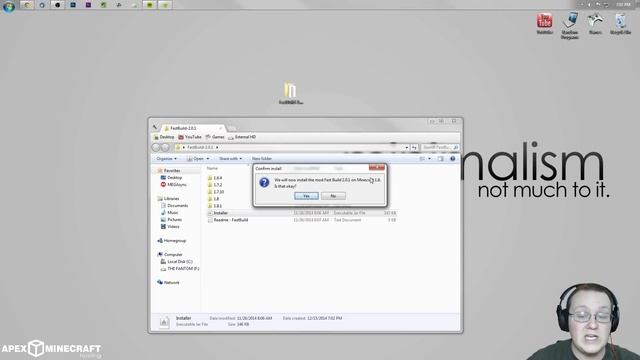Select the 1.7.10 folder

(216, 191)
